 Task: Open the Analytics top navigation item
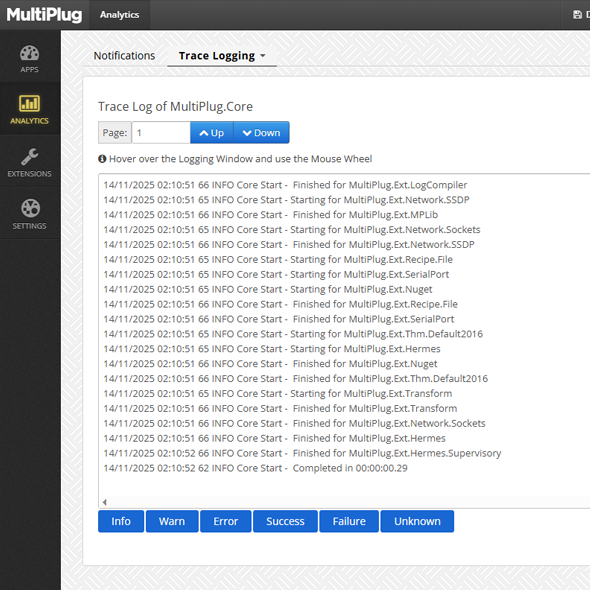tap(119, 15)
